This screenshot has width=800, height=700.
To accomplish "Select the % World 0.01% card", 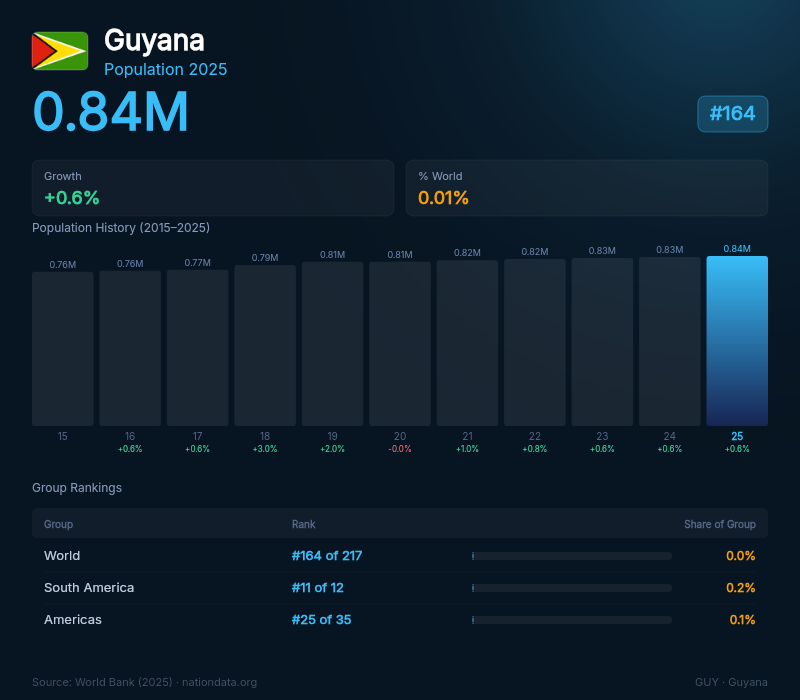I will point(587,188).
